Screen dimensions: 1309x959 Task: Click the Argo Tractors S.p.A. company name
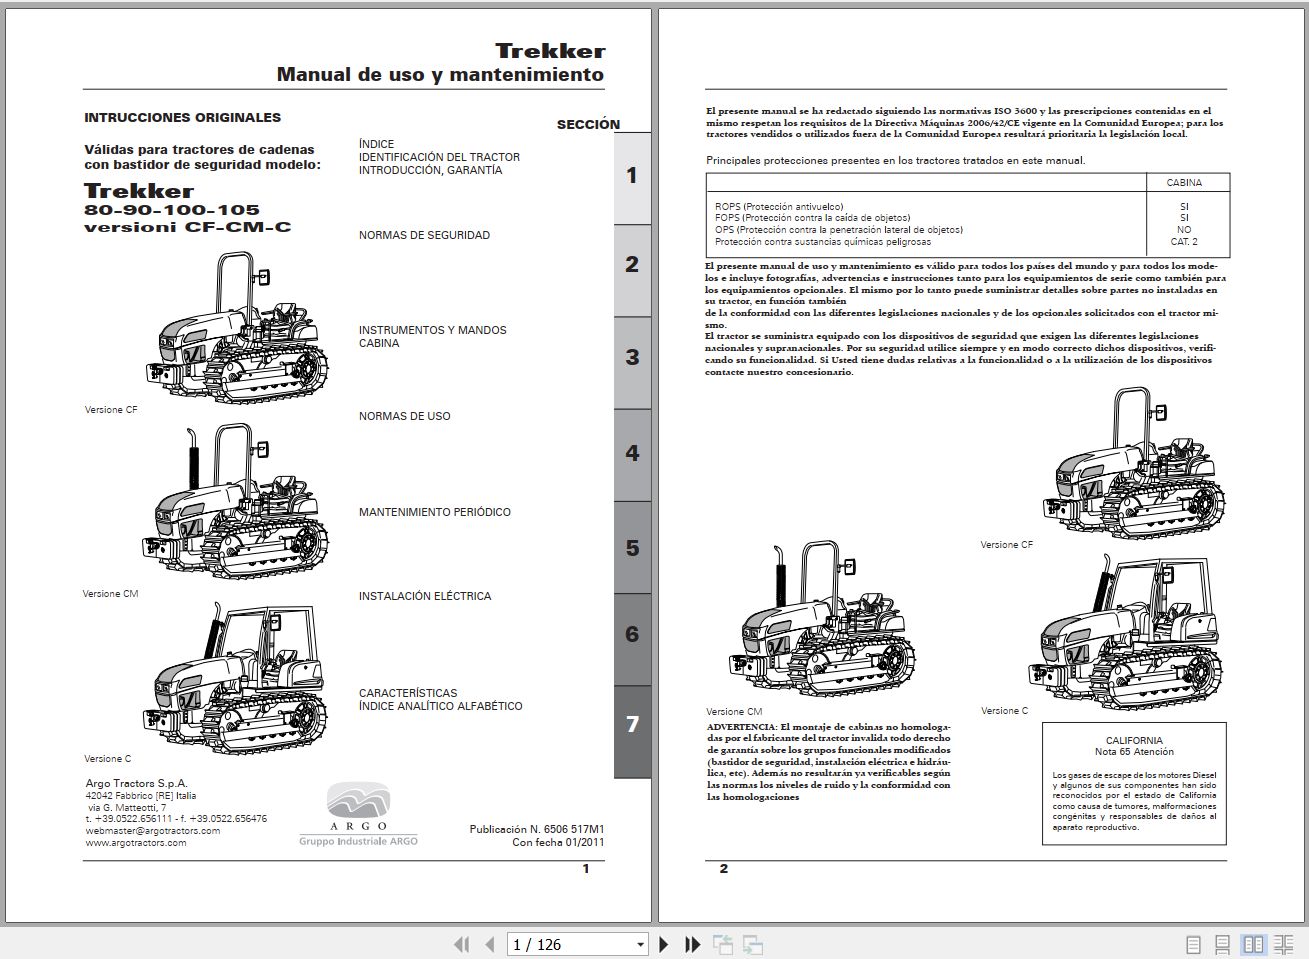136,783
